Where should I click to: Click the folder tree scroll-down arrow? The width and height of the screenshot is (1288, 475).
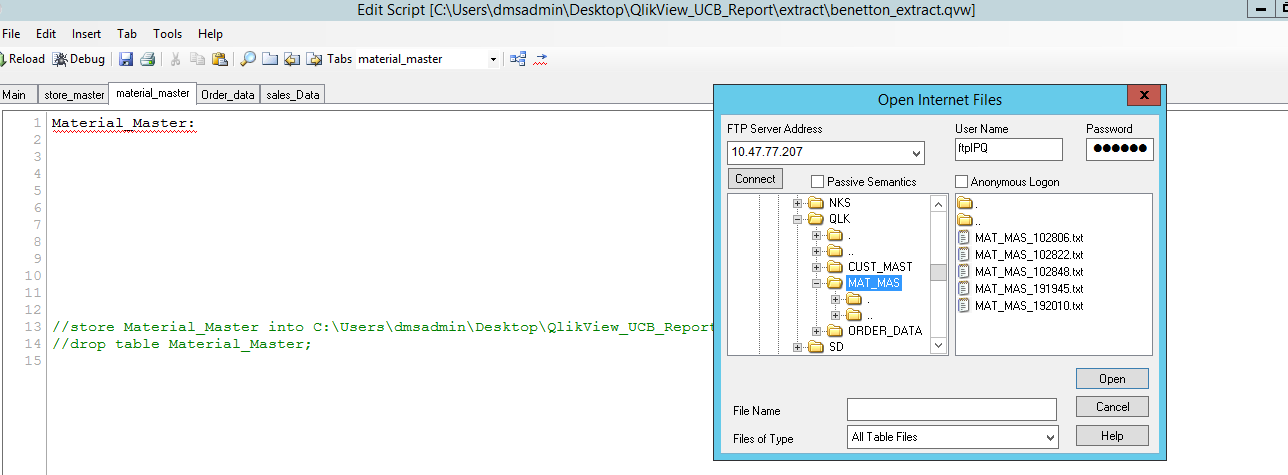[x=938, y=346]
